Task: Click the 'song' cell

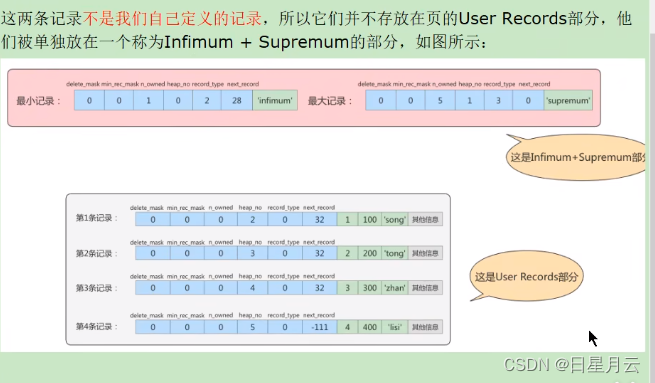Action: point(395,219)
